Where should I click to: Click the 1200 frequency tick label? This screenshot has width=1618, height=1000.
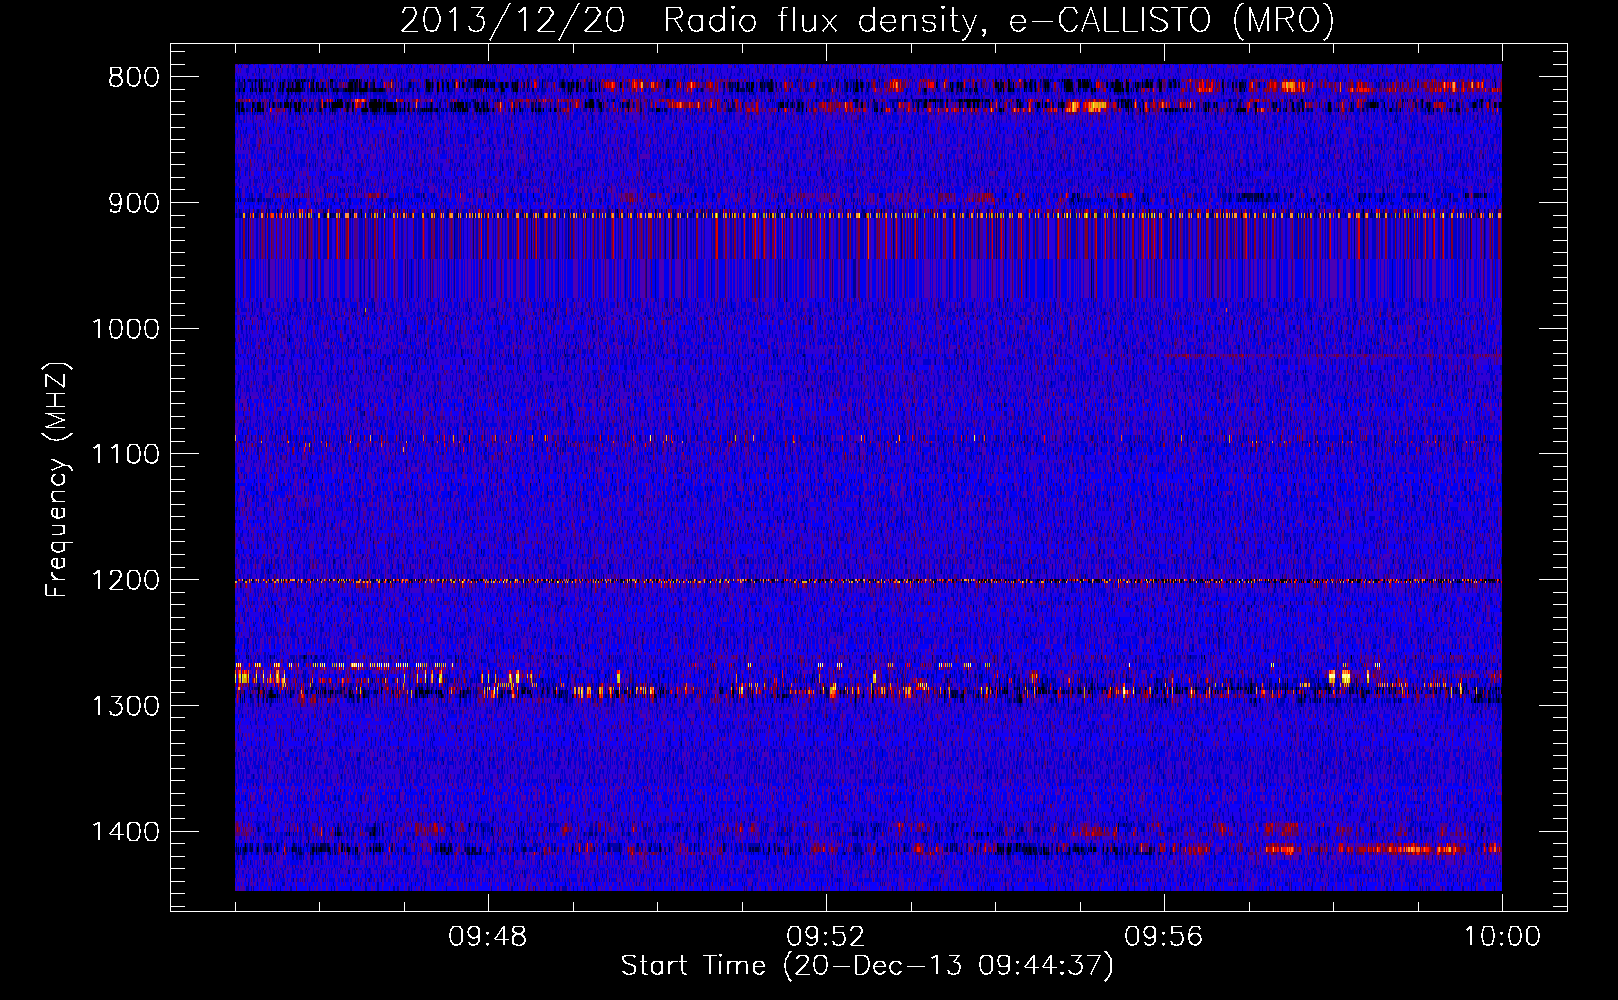pyautogui.click(x=125, y=581)
